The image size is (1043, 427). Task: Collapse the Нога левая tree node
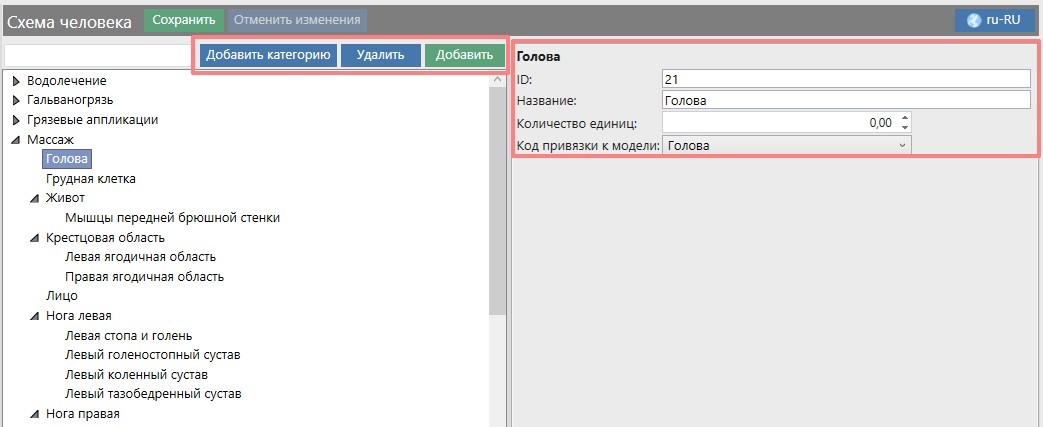coord(35,316)
